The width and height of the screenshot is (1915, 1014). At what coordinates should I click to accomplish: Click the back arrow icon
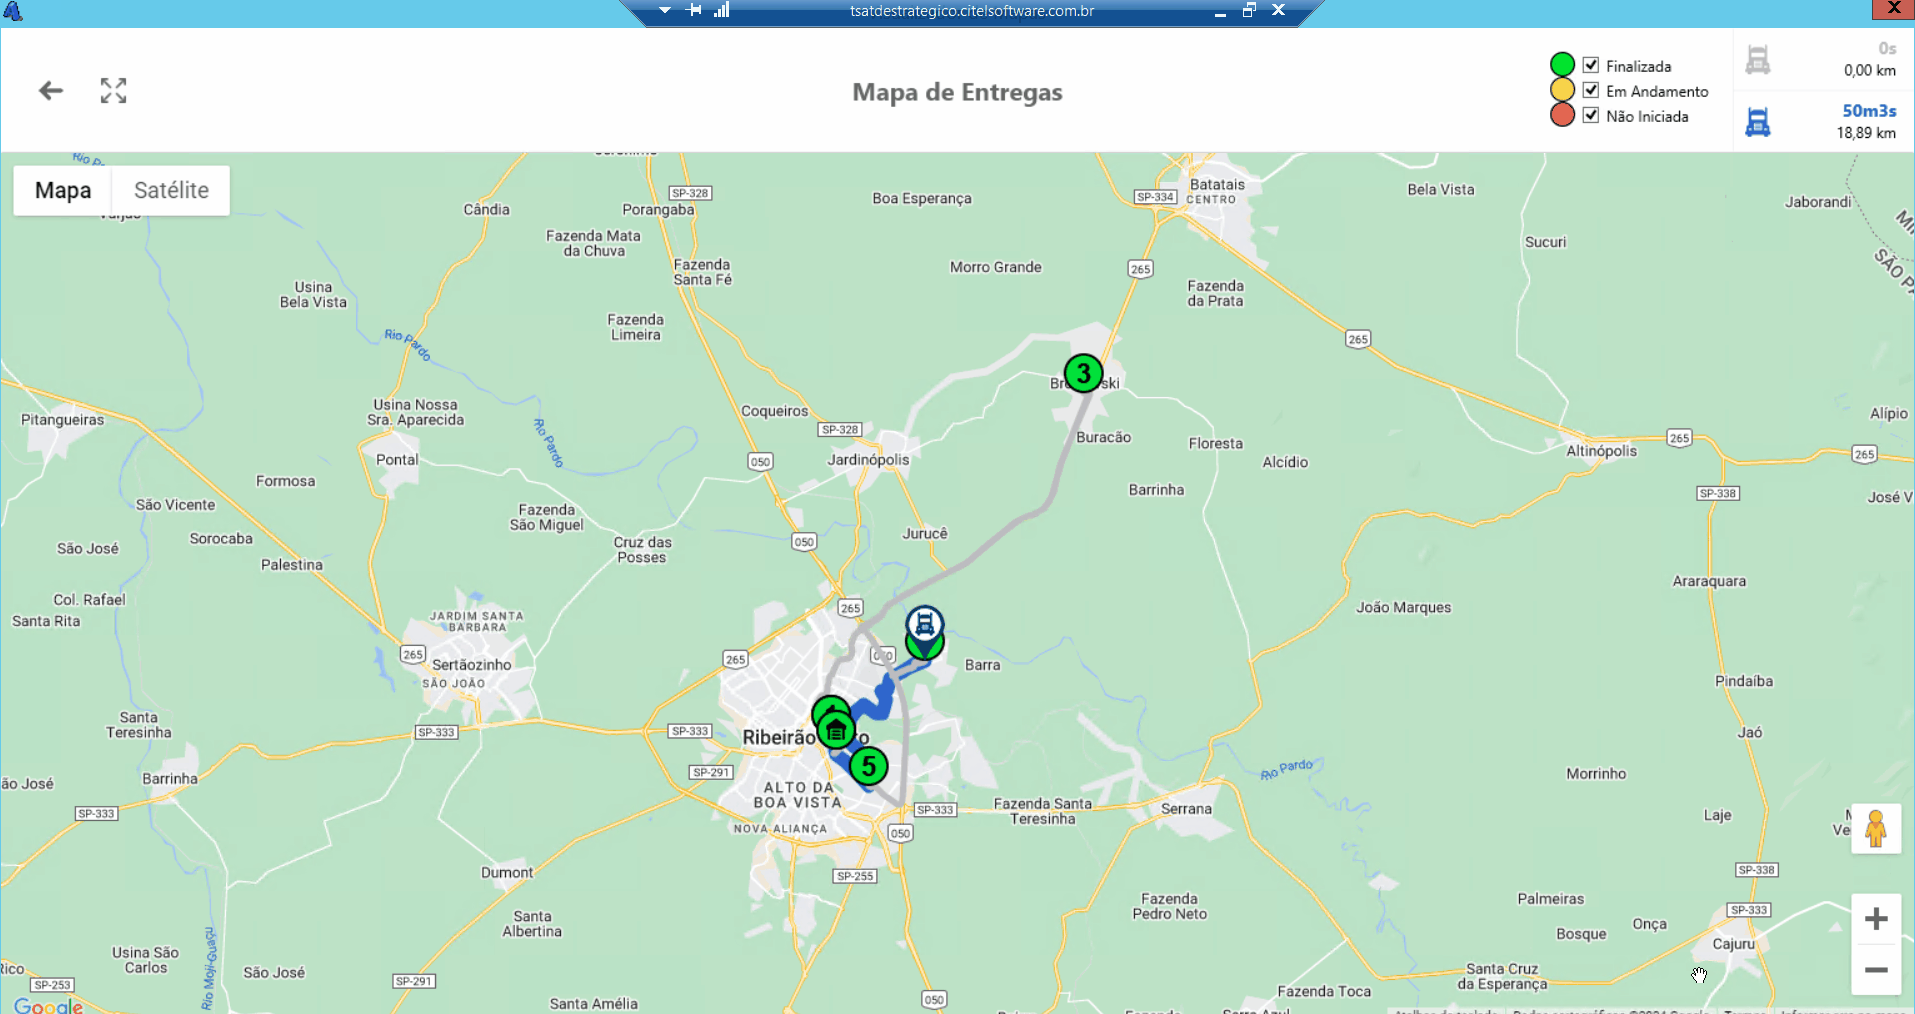pyautogui.click(x=51, y=91)
